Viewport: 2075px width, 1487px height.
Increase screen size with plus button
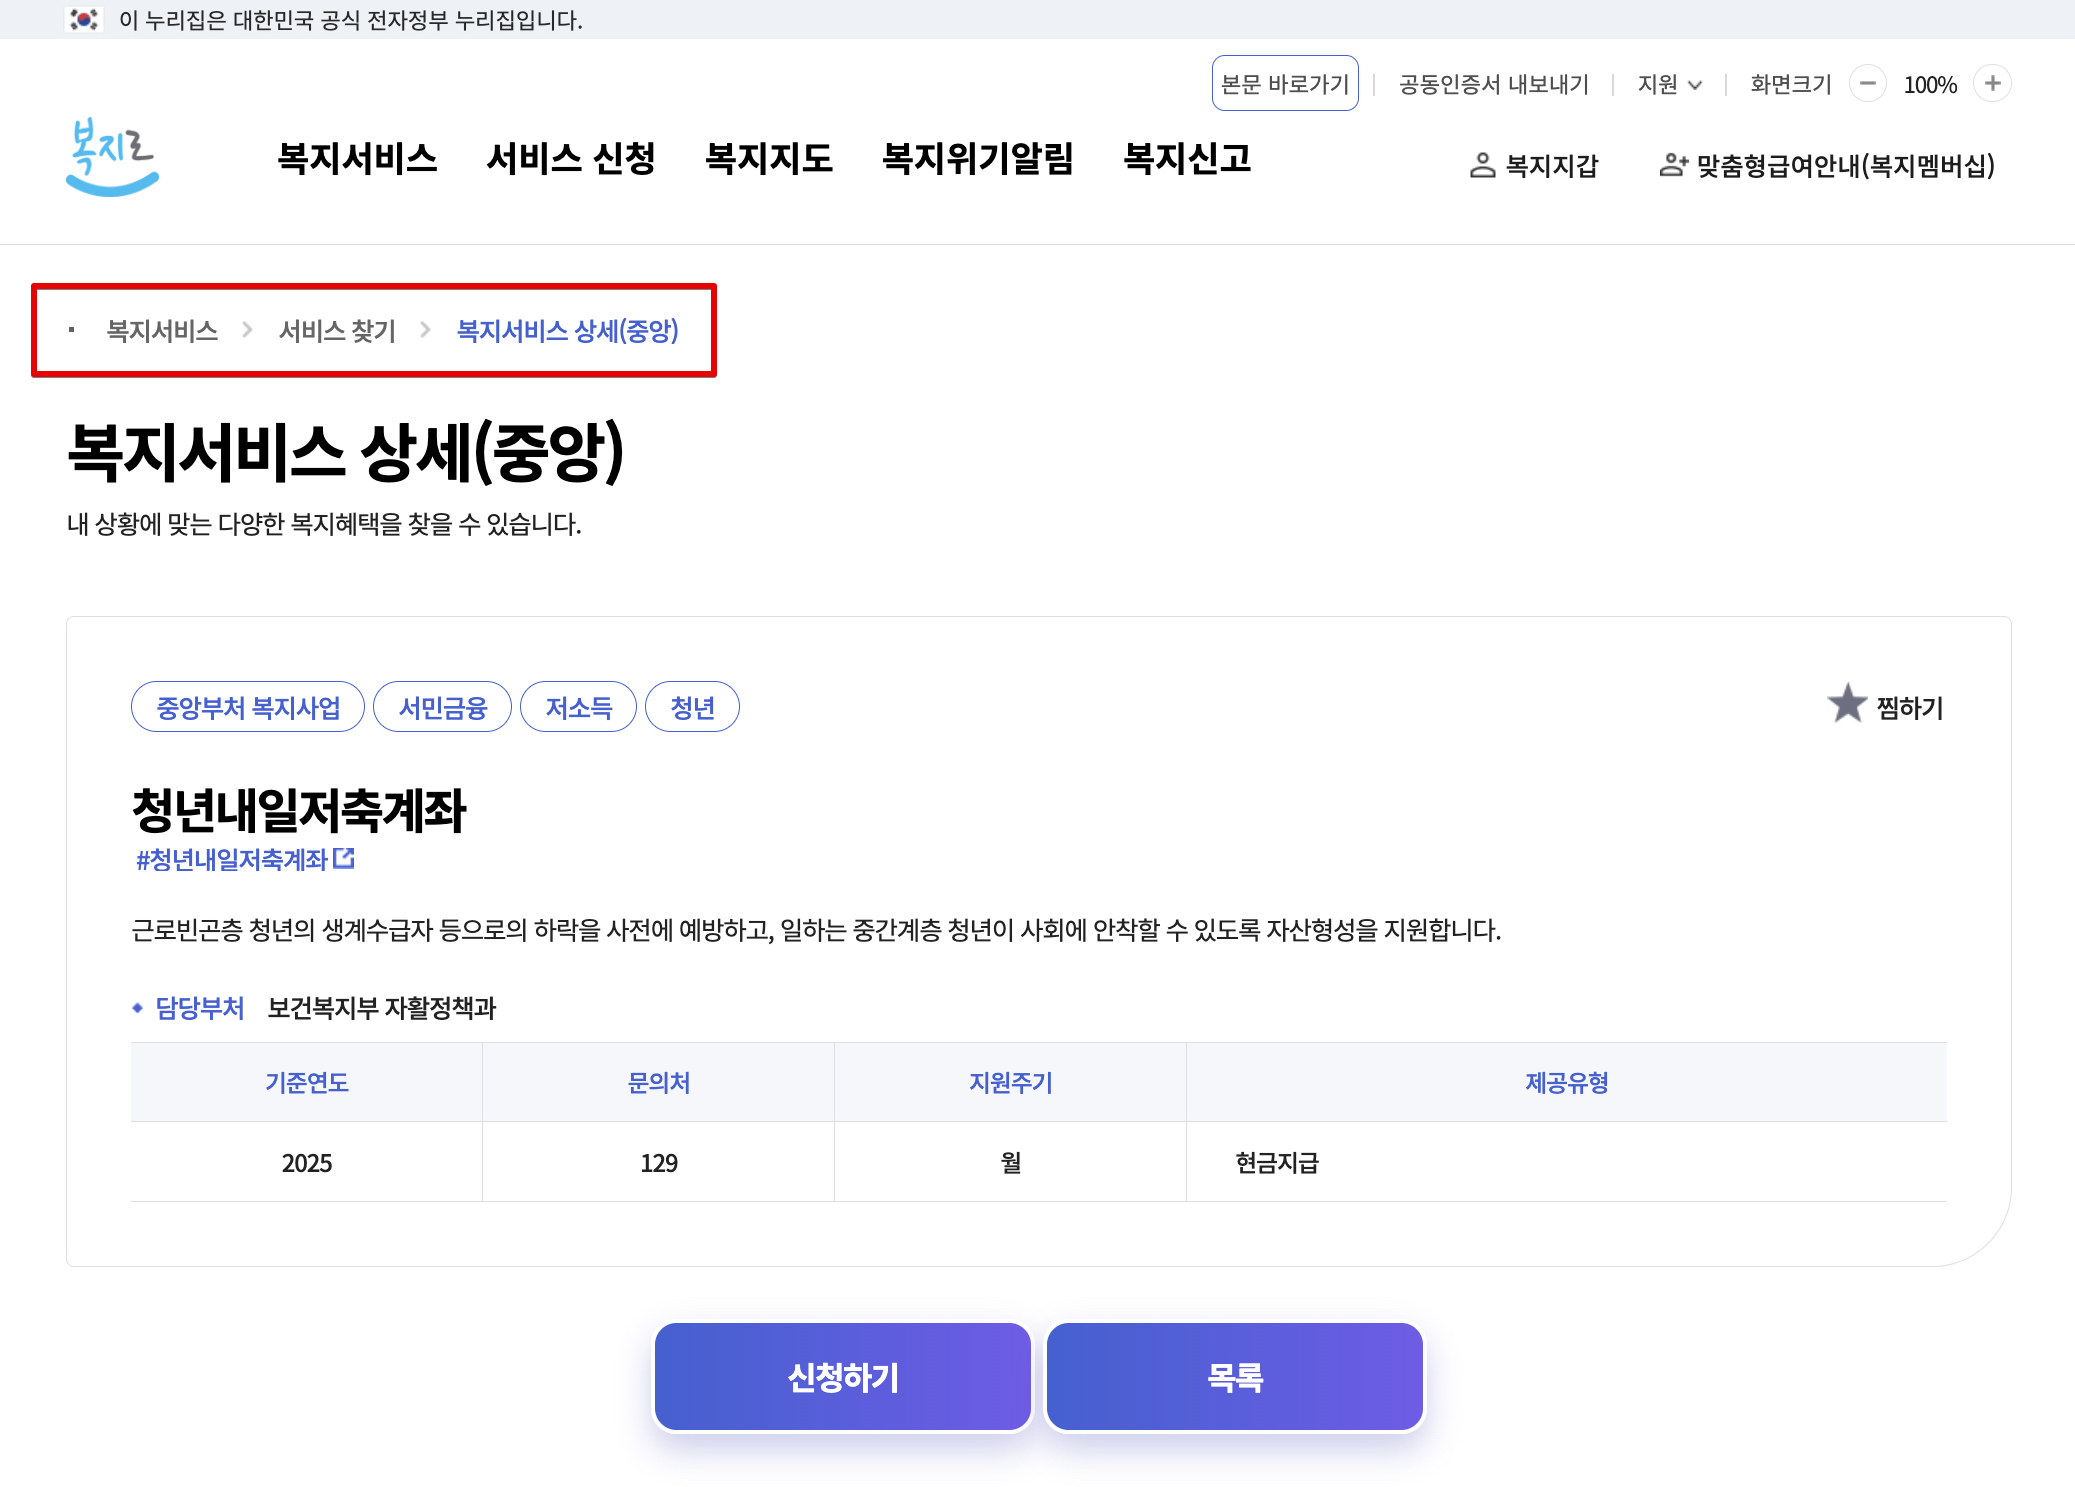pyautogui.click(x=1992, y=84)
